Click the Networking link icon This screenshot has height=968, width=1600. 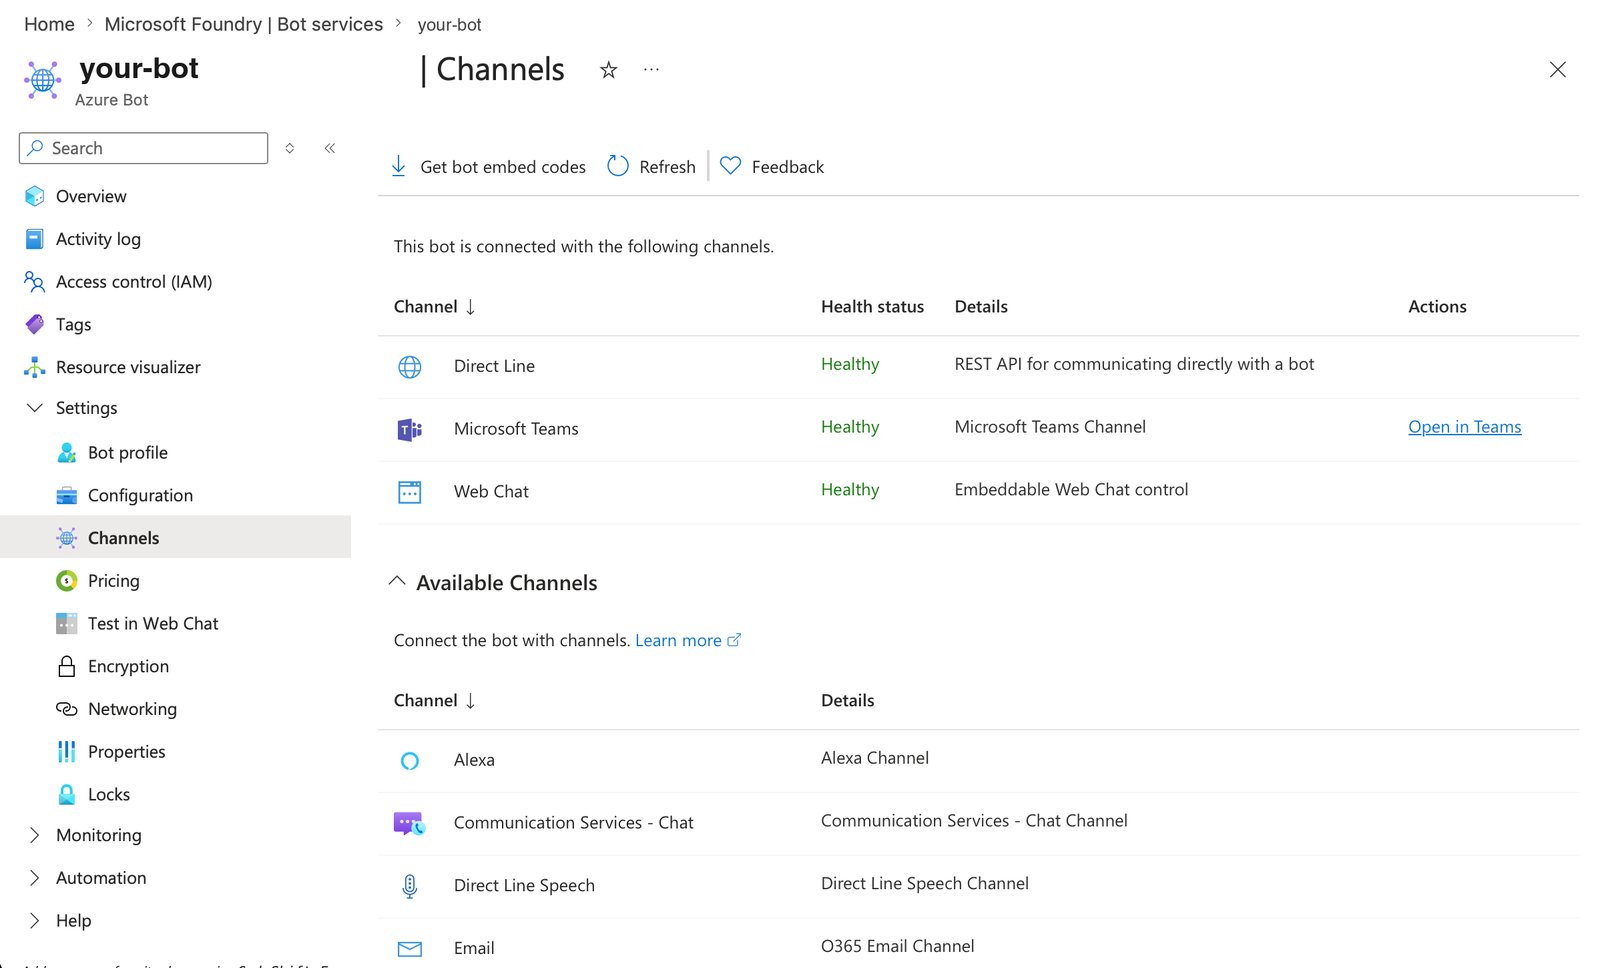coord(67,709)
